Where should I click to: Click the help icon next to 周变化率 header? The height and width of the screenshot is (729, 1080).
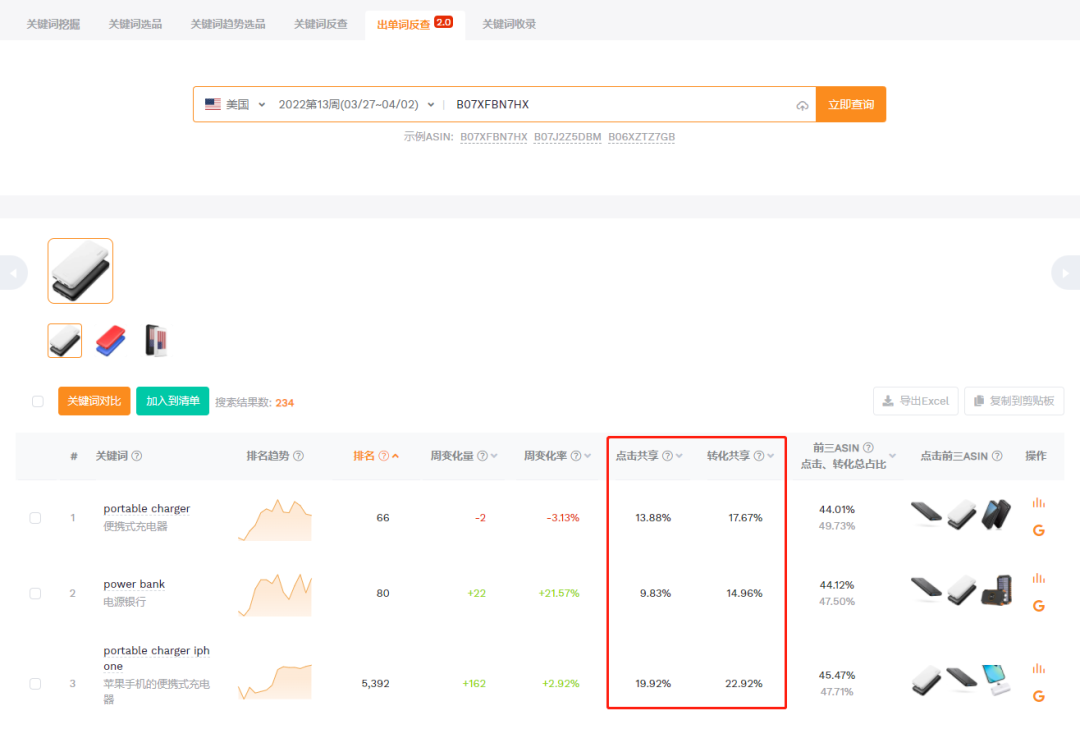point(576,455)
